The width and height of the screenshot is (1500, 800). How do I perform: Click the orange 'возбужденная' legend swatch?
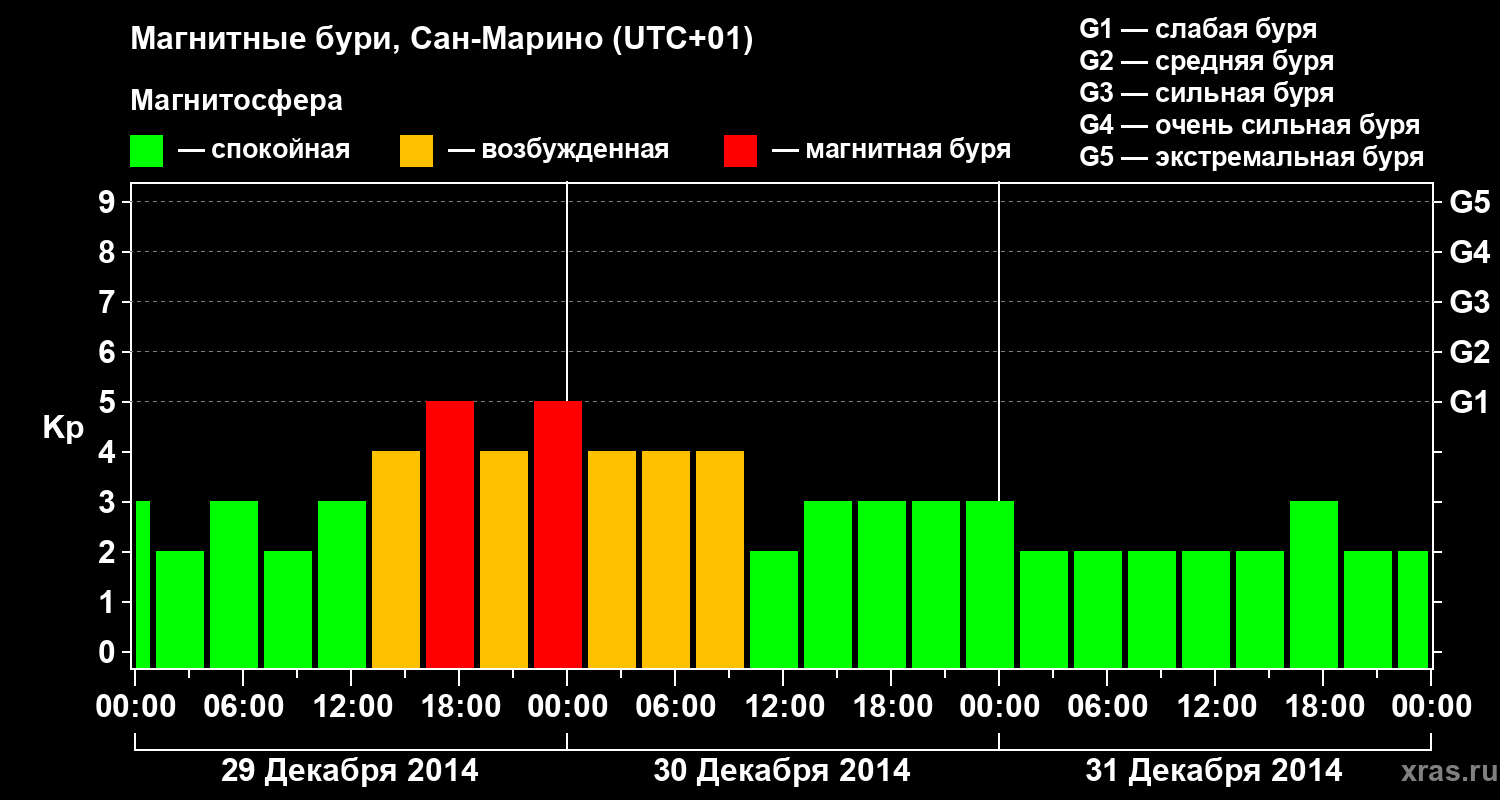point(416,151)
